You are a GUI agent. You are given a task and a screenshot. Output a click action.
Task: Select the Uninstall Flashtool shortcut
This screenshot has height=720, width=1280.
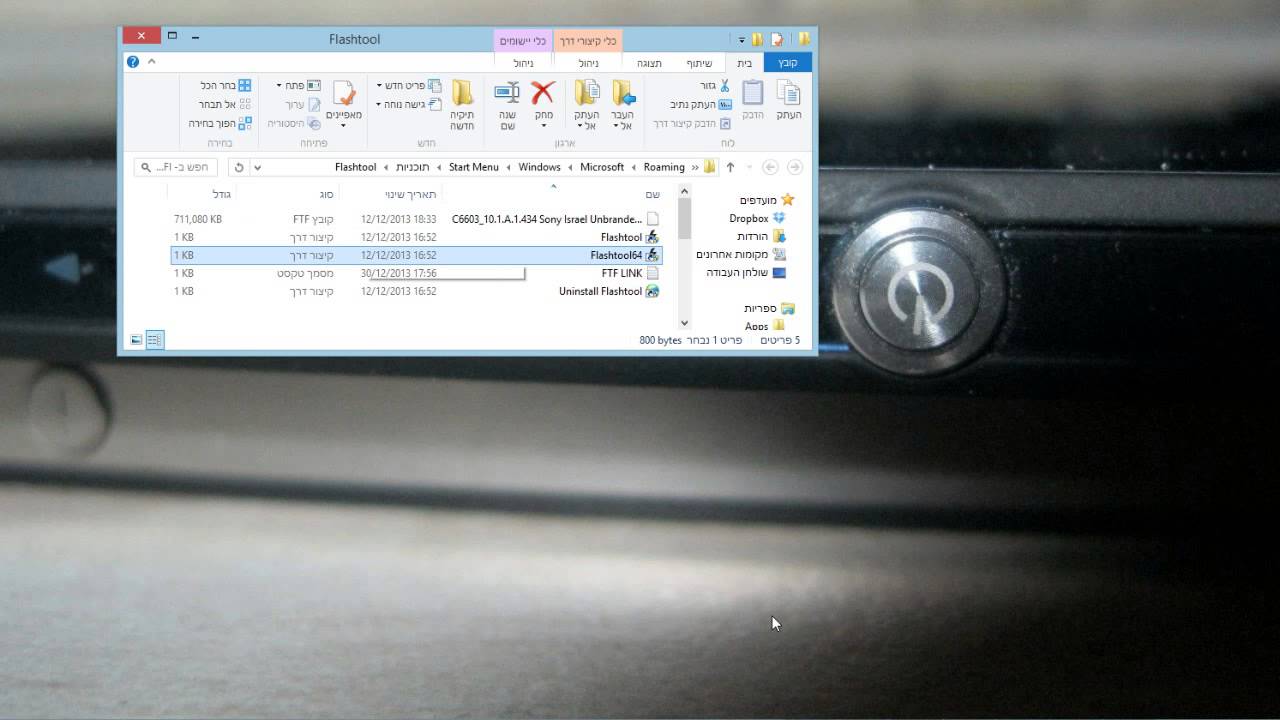click(x=416, y=291)
